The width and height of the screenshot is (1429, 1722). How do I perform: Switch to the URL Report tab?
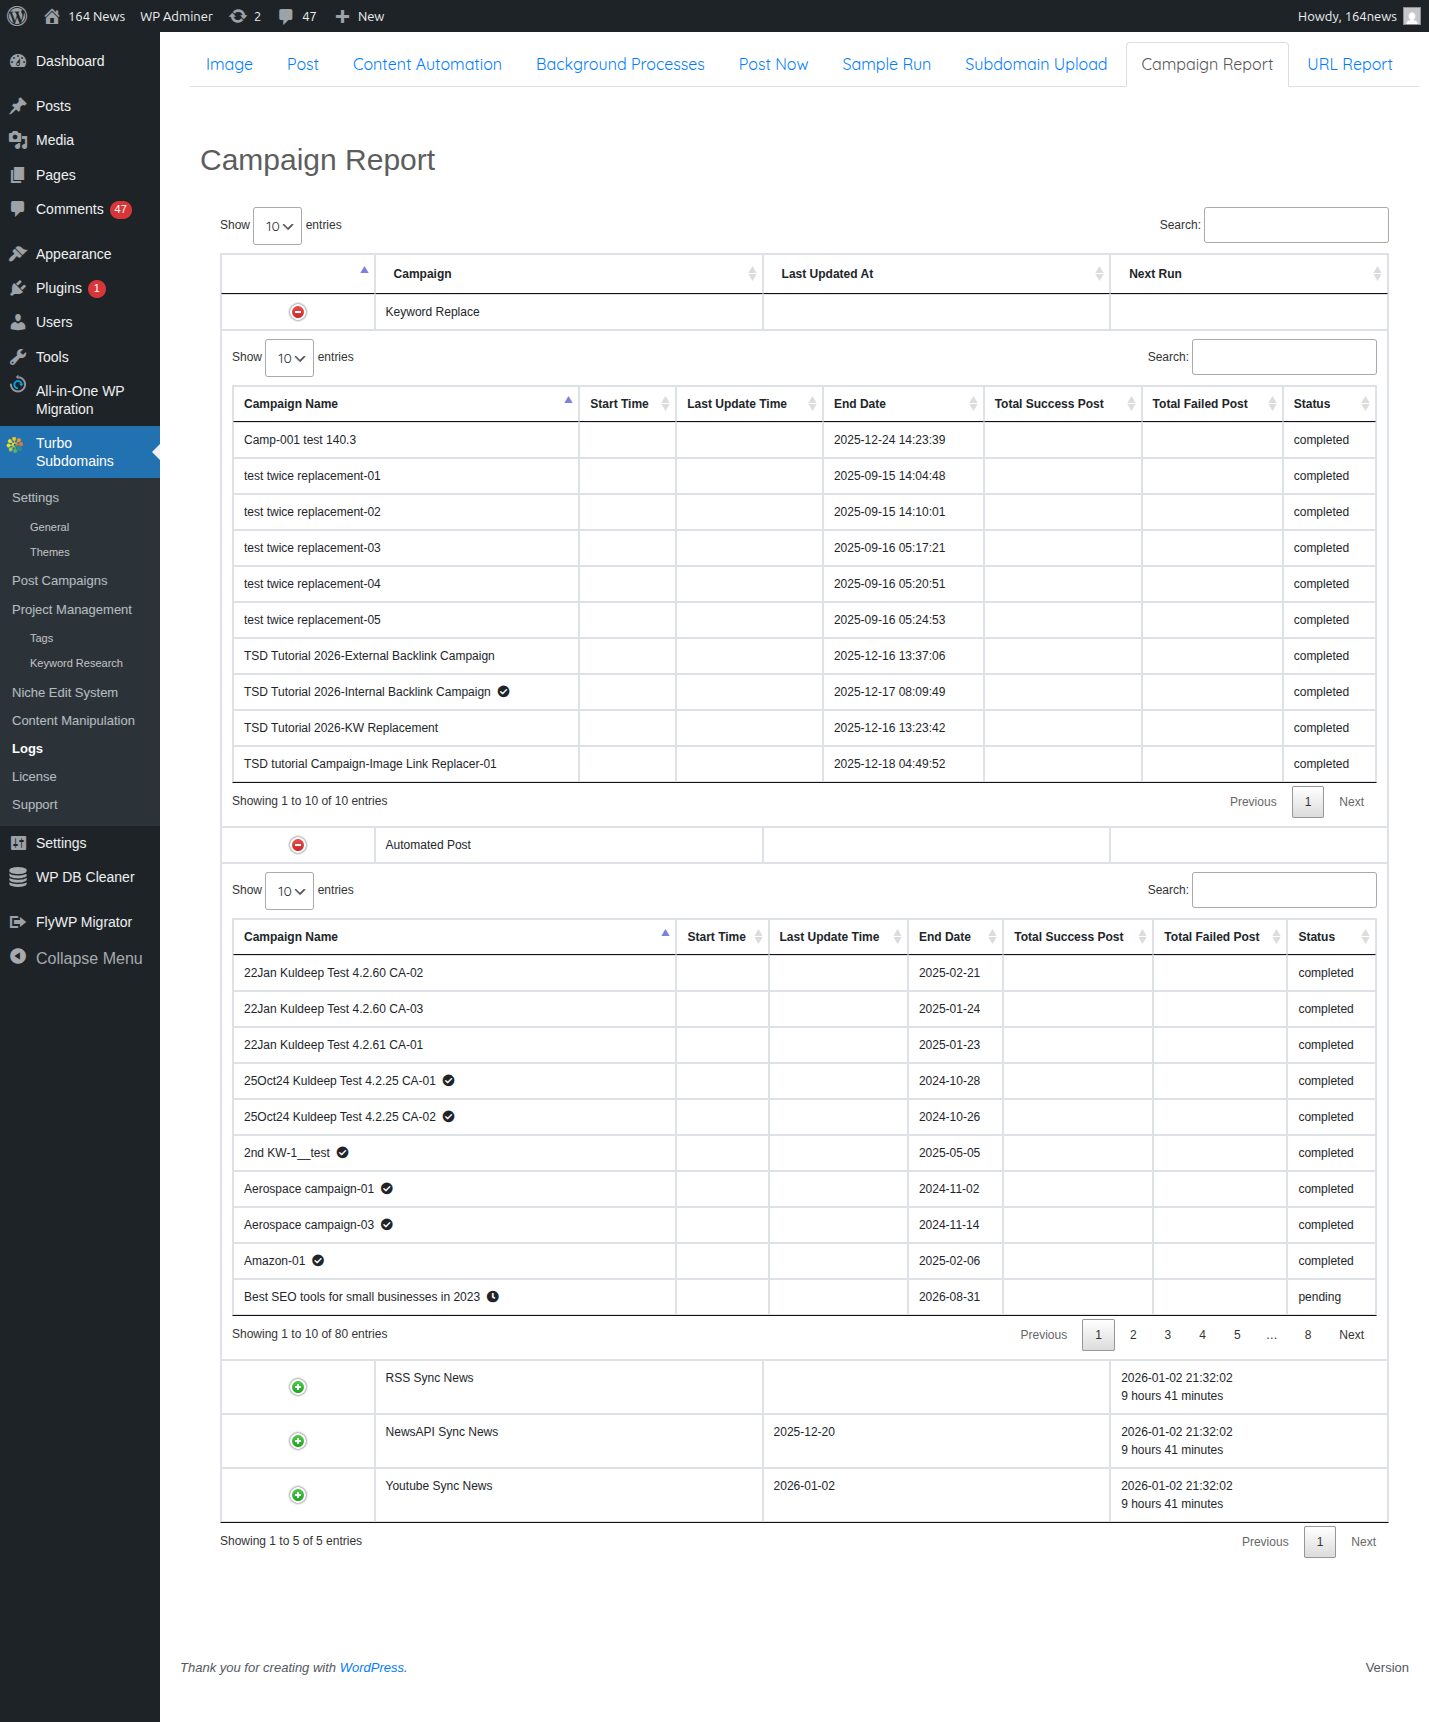pos(1349,64)
